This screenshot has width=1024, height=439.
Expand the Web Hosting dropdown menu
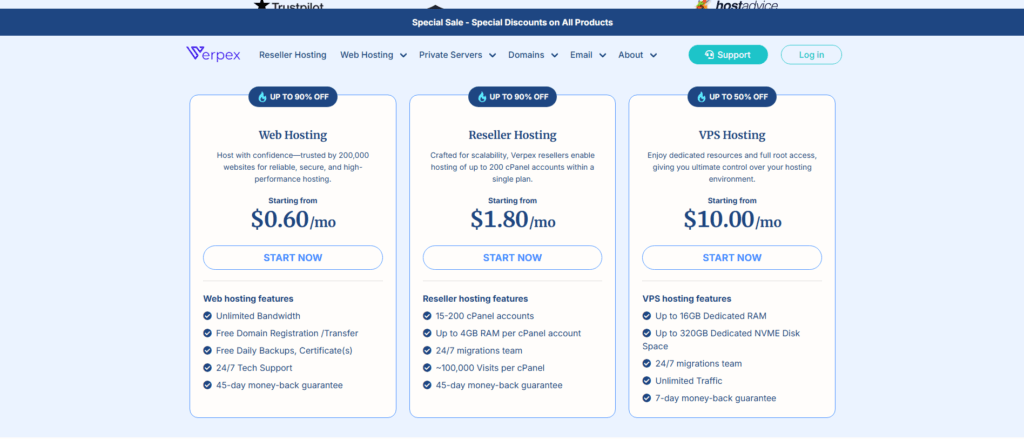[x=373, y=55]
